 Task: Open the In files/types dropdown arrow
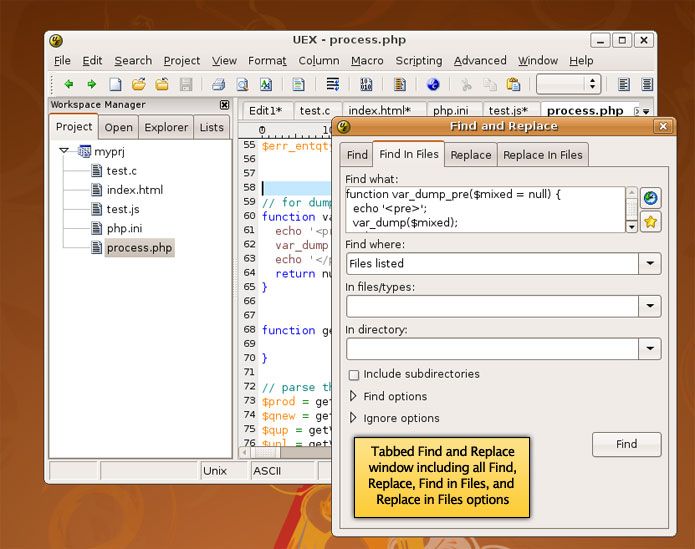coord(650,306)
